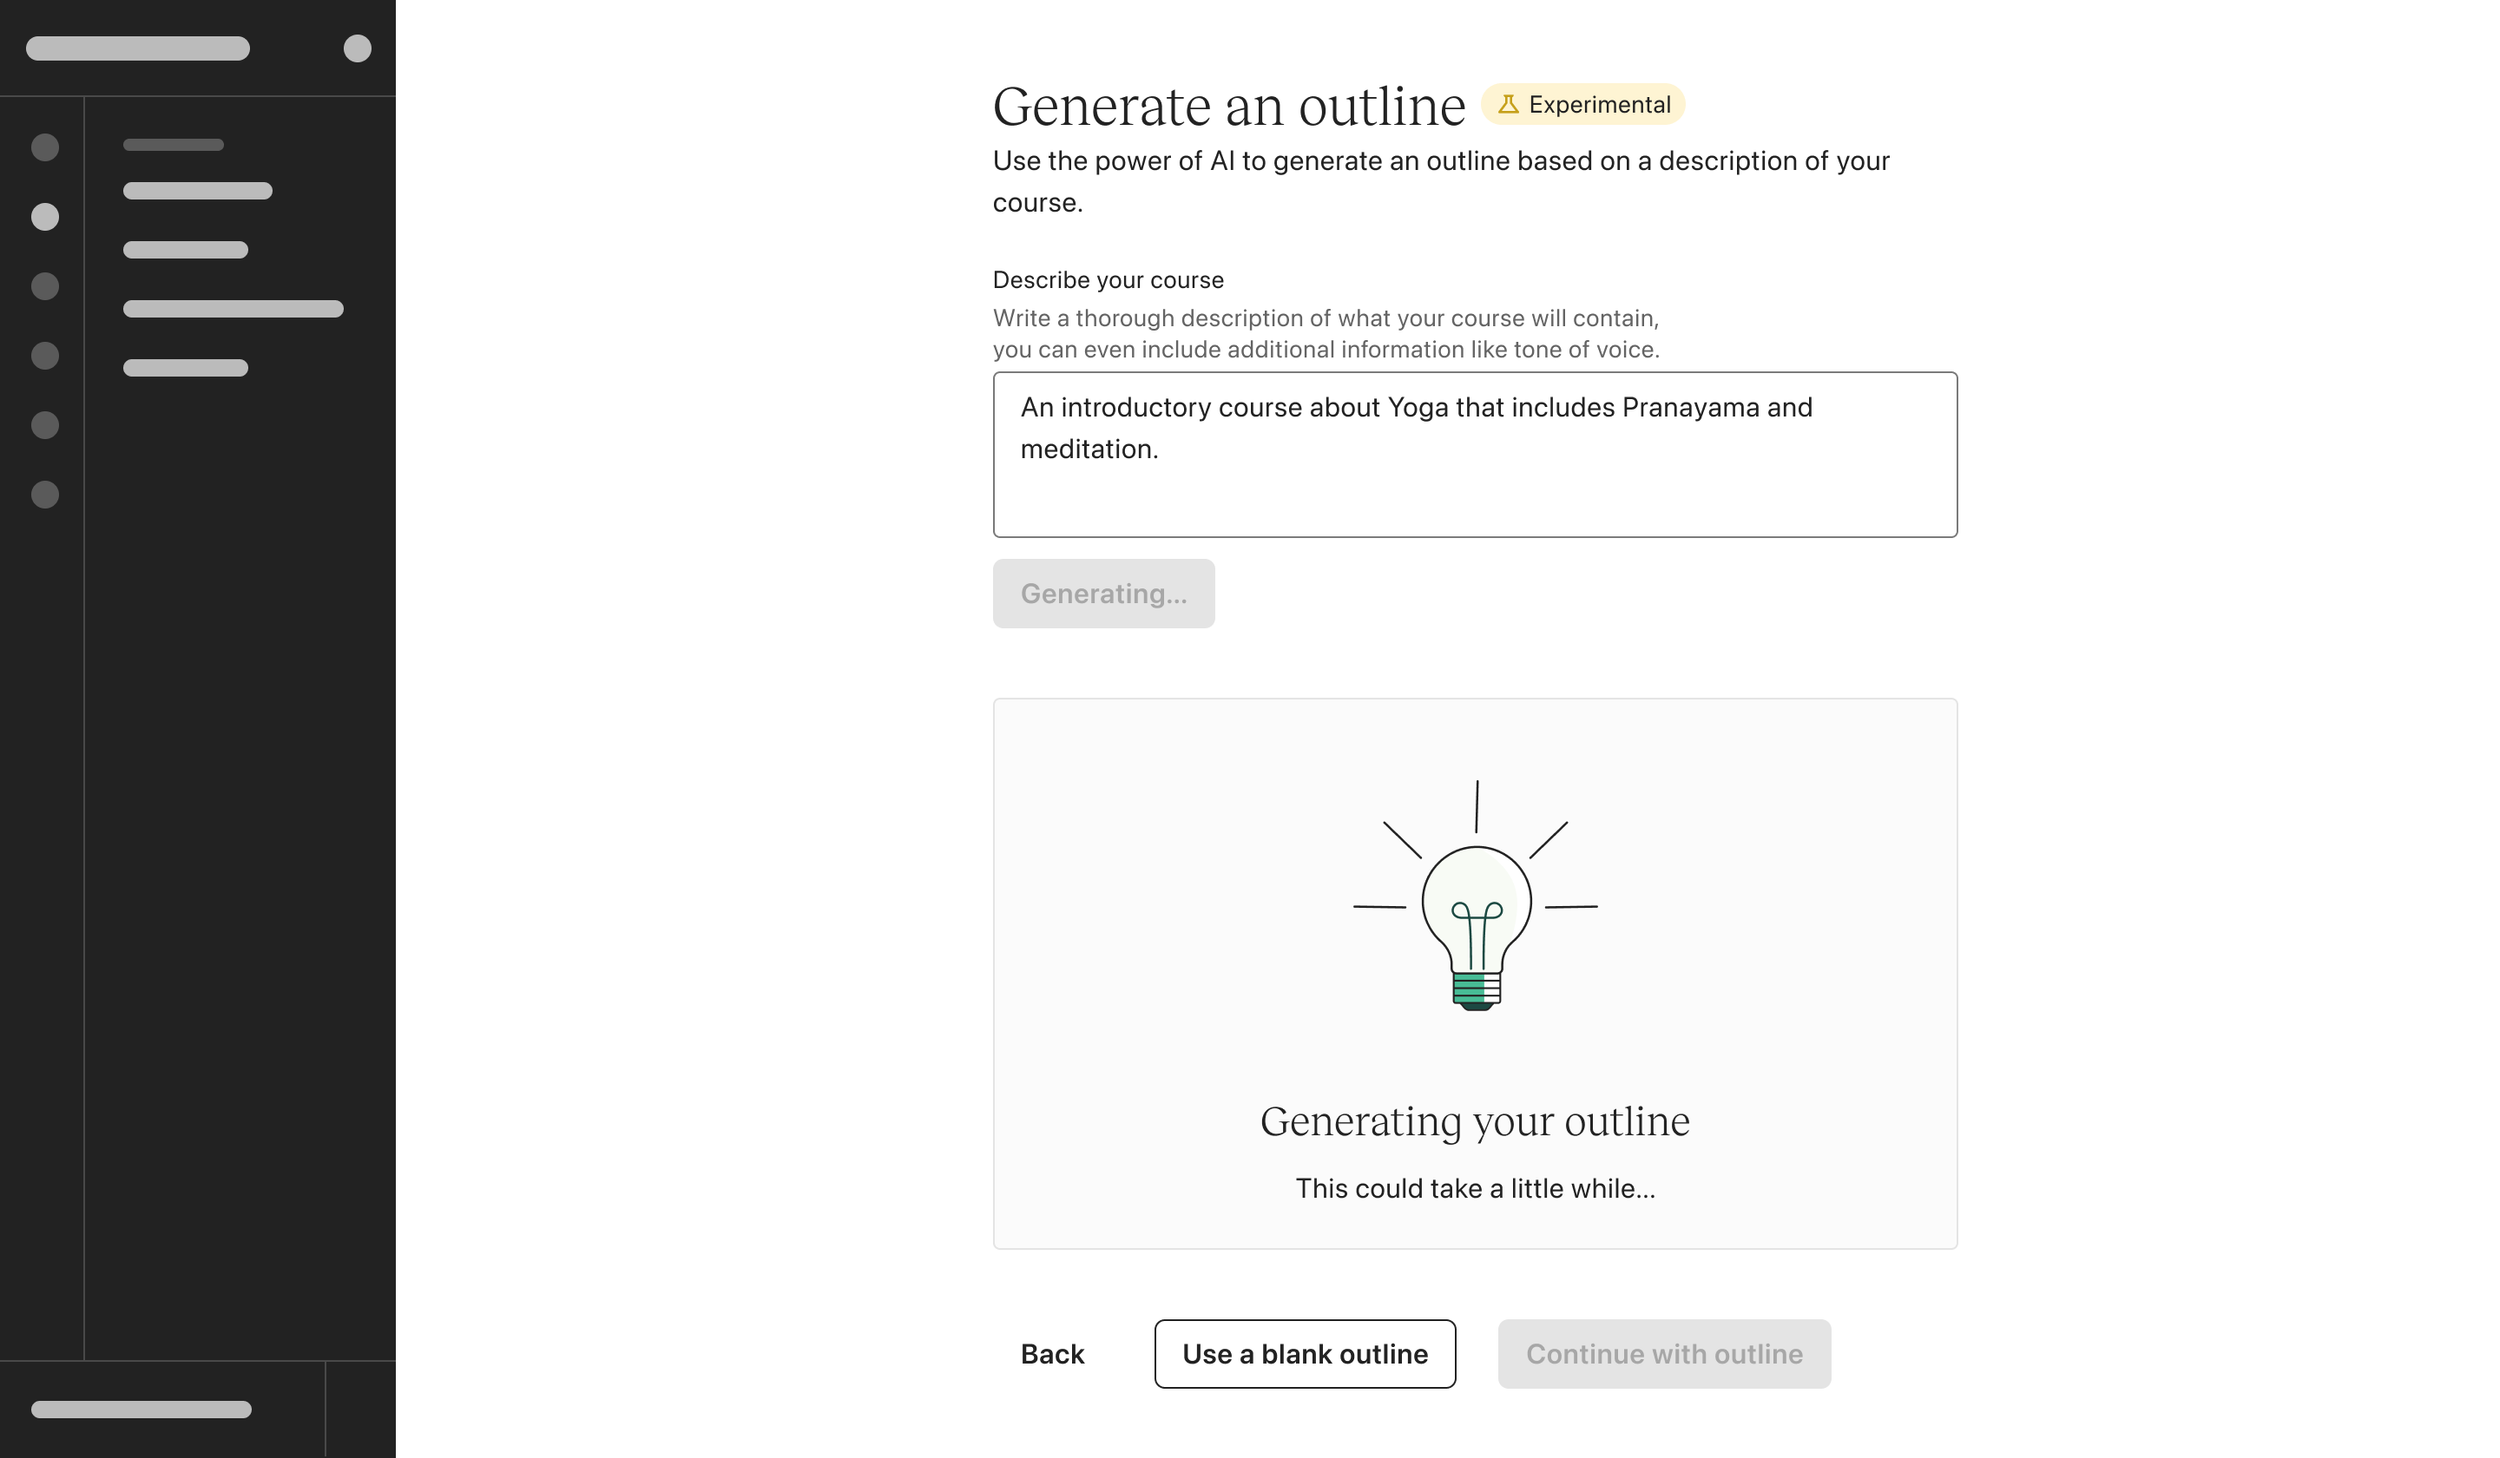Select the highlighted bright circle in the sidebar rail
This screenshot has width=2500, height=1458.
[x=45, y=217]
